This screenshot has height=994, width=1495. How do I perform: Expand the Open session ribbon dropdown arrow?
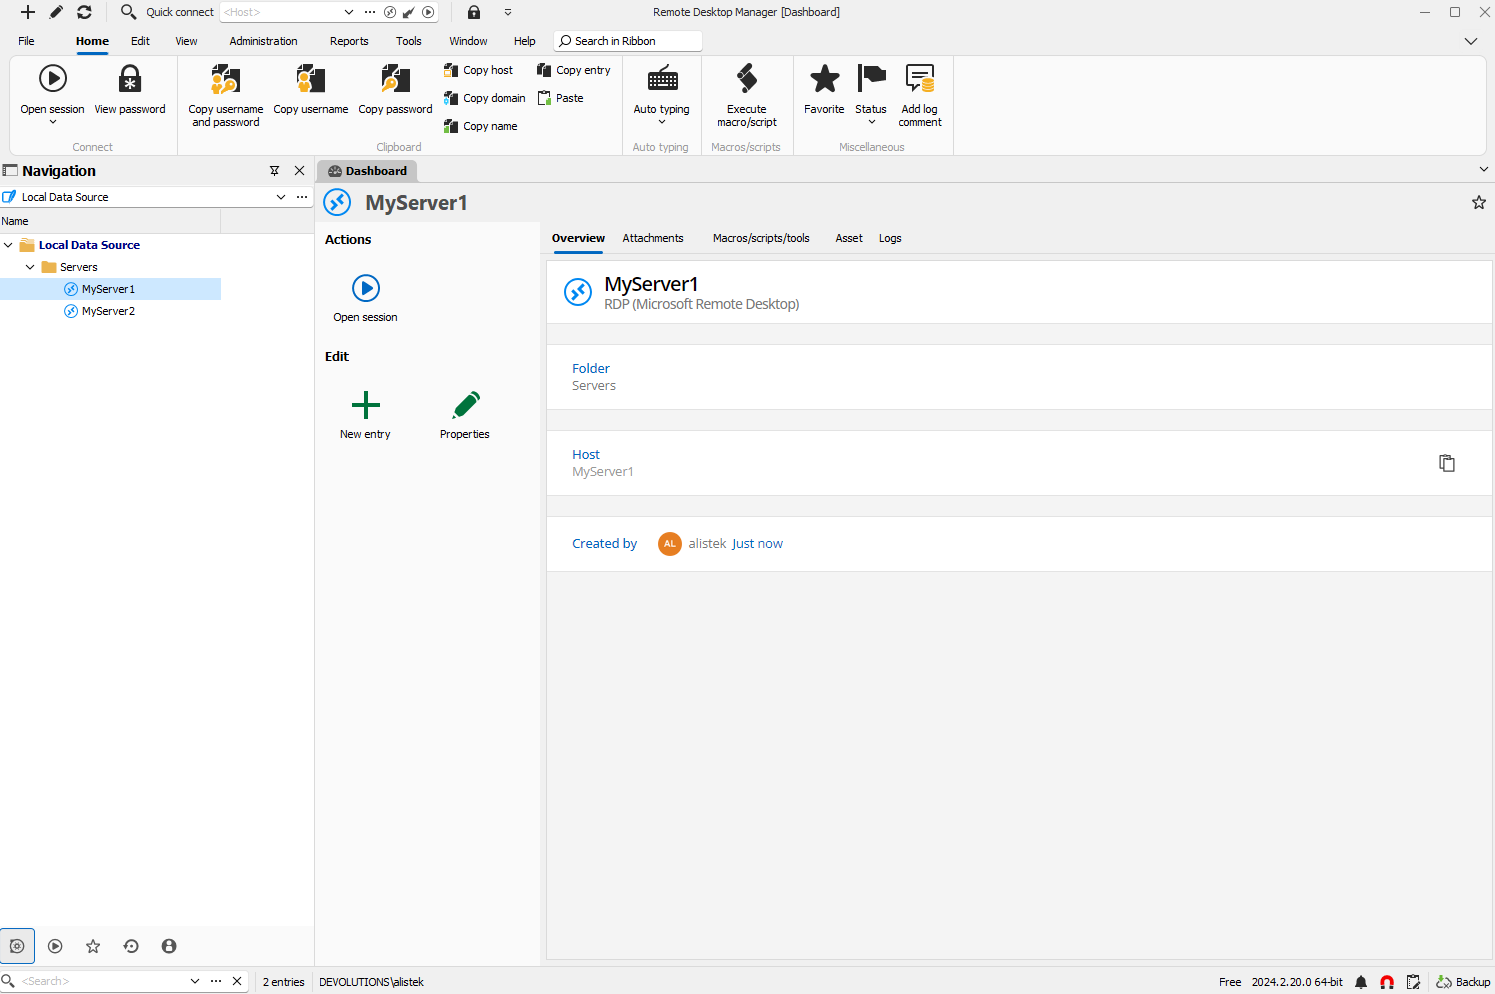point(53,122)
